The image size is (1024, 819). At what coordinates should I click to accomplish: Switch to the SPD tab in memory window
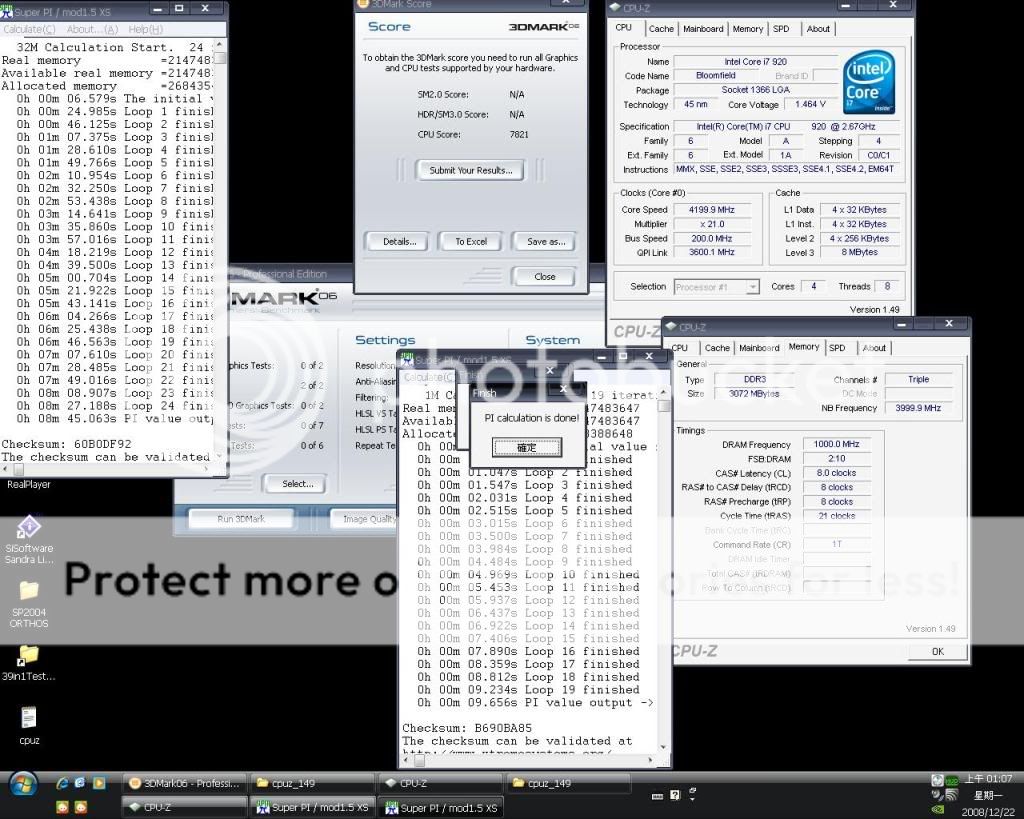click(836, 348)
